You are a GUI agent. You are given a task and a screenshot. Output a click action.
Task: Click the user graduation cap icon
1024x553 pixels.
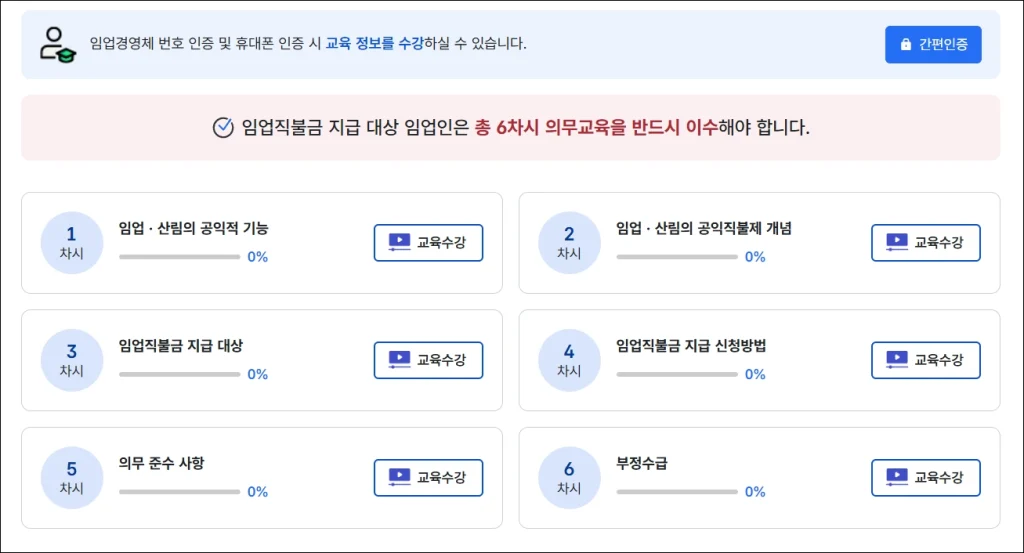[x=56, y=44]
